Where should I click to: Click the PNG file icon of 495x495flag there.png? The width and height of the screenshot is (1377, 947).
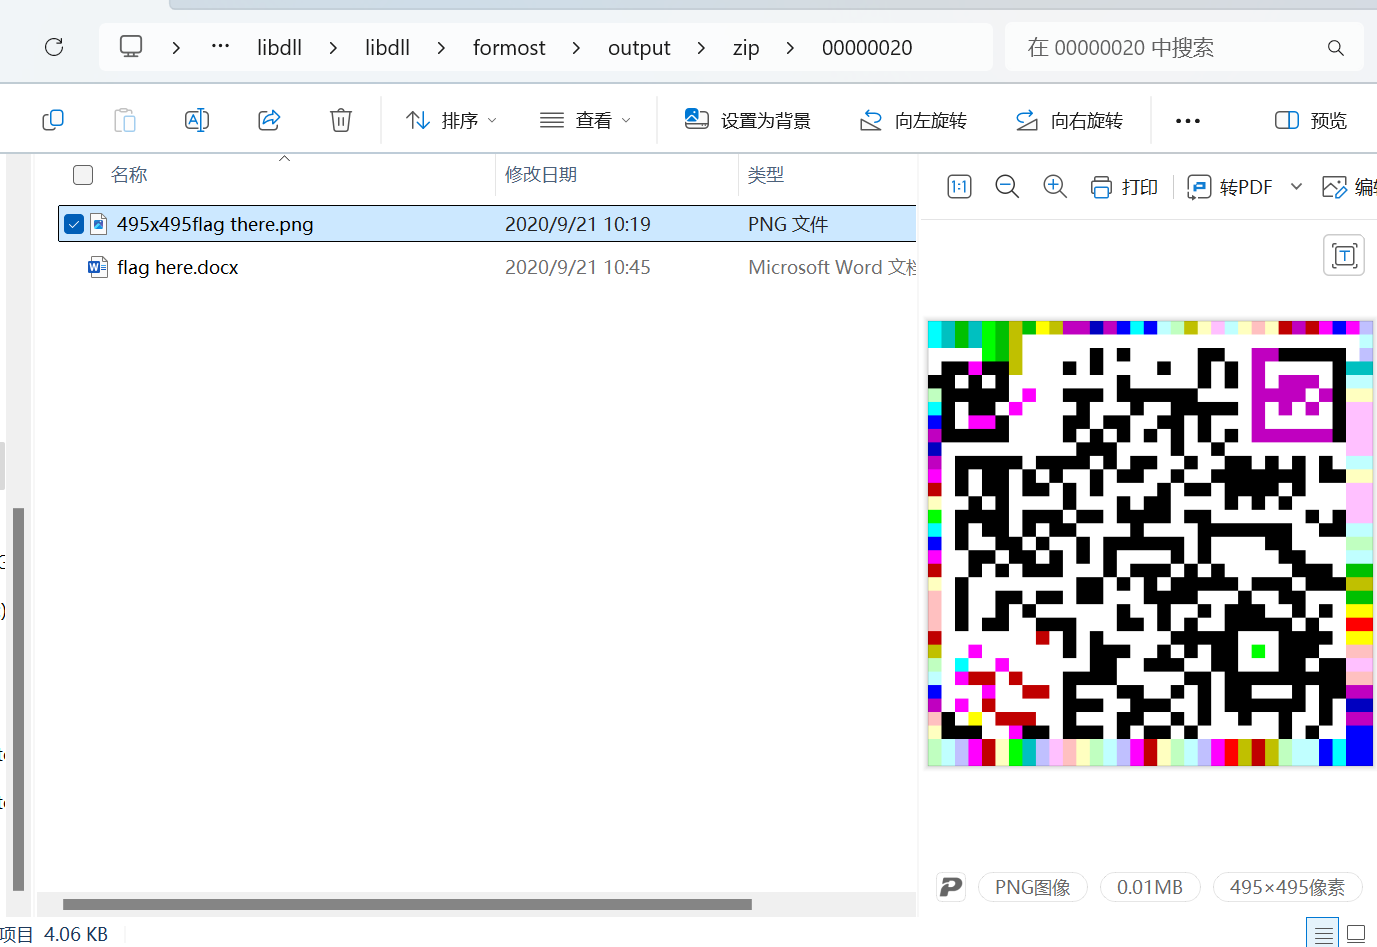pos(99,224)
